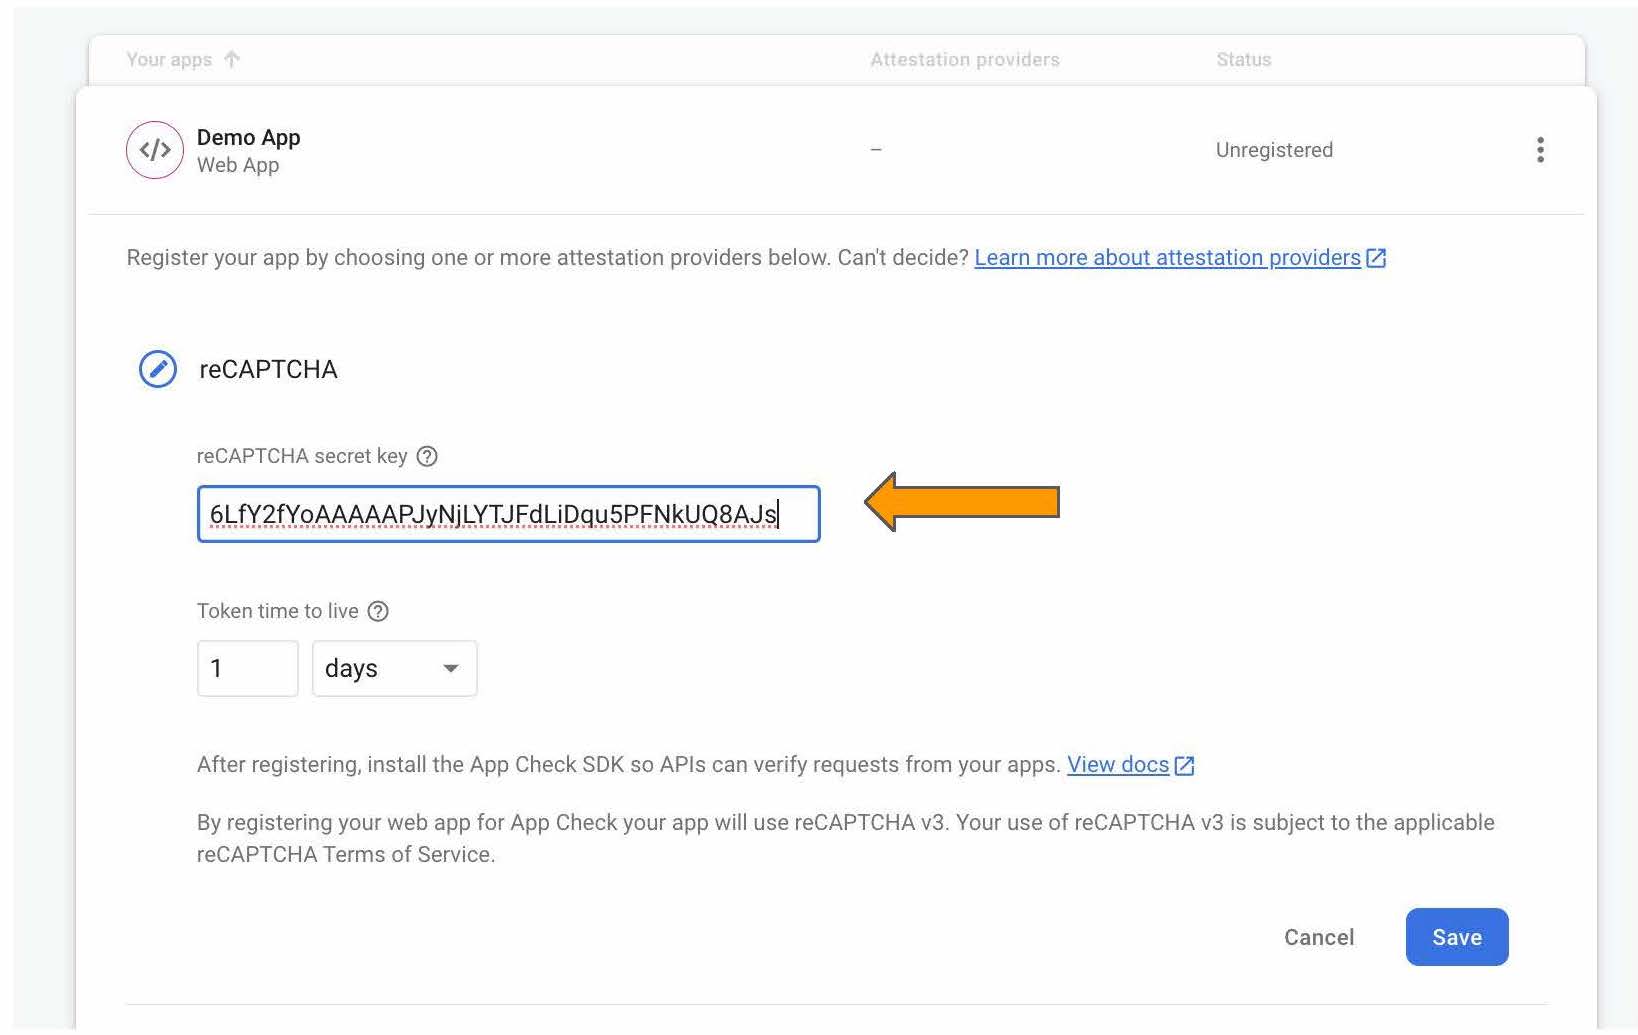
Task: Click the token time to live number field
Action: [x=248, y=668]
